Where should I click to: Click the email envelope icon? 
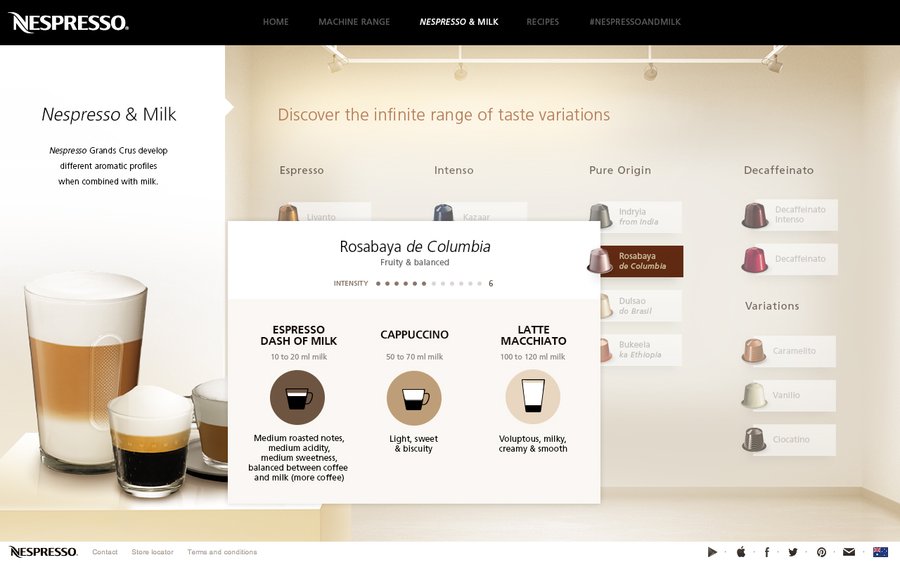pyautogui.click(x=849, y=552)
